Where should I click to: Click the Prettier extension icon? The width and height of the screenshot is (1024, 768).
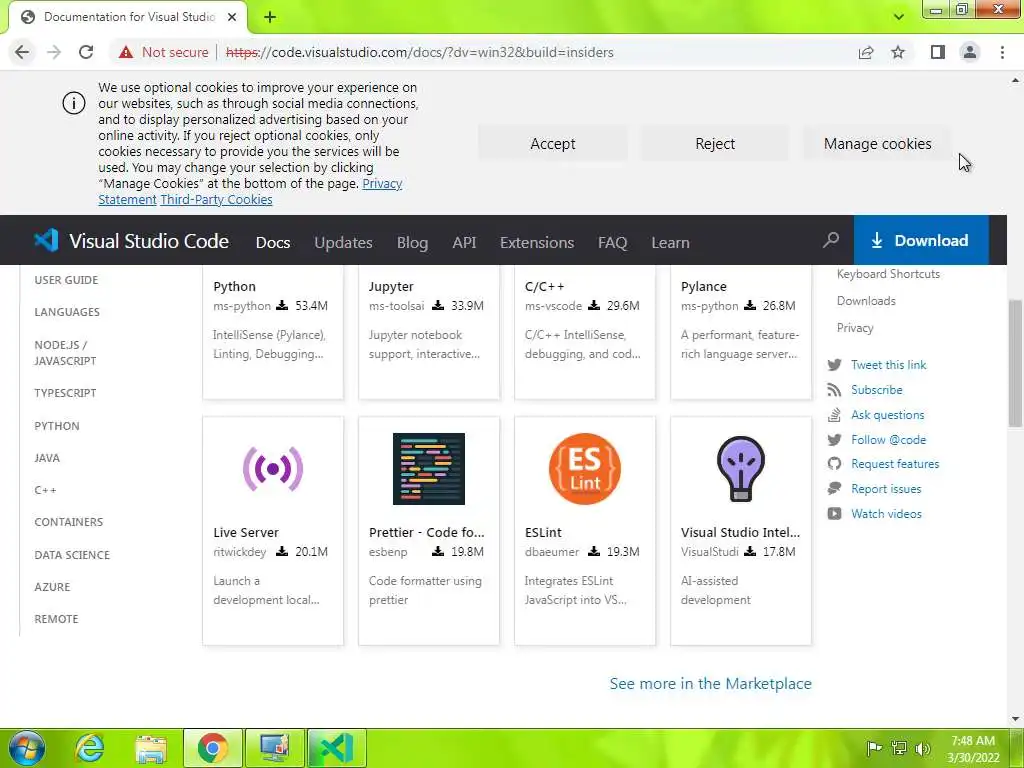pyautogui.click(x=428, y=468)
